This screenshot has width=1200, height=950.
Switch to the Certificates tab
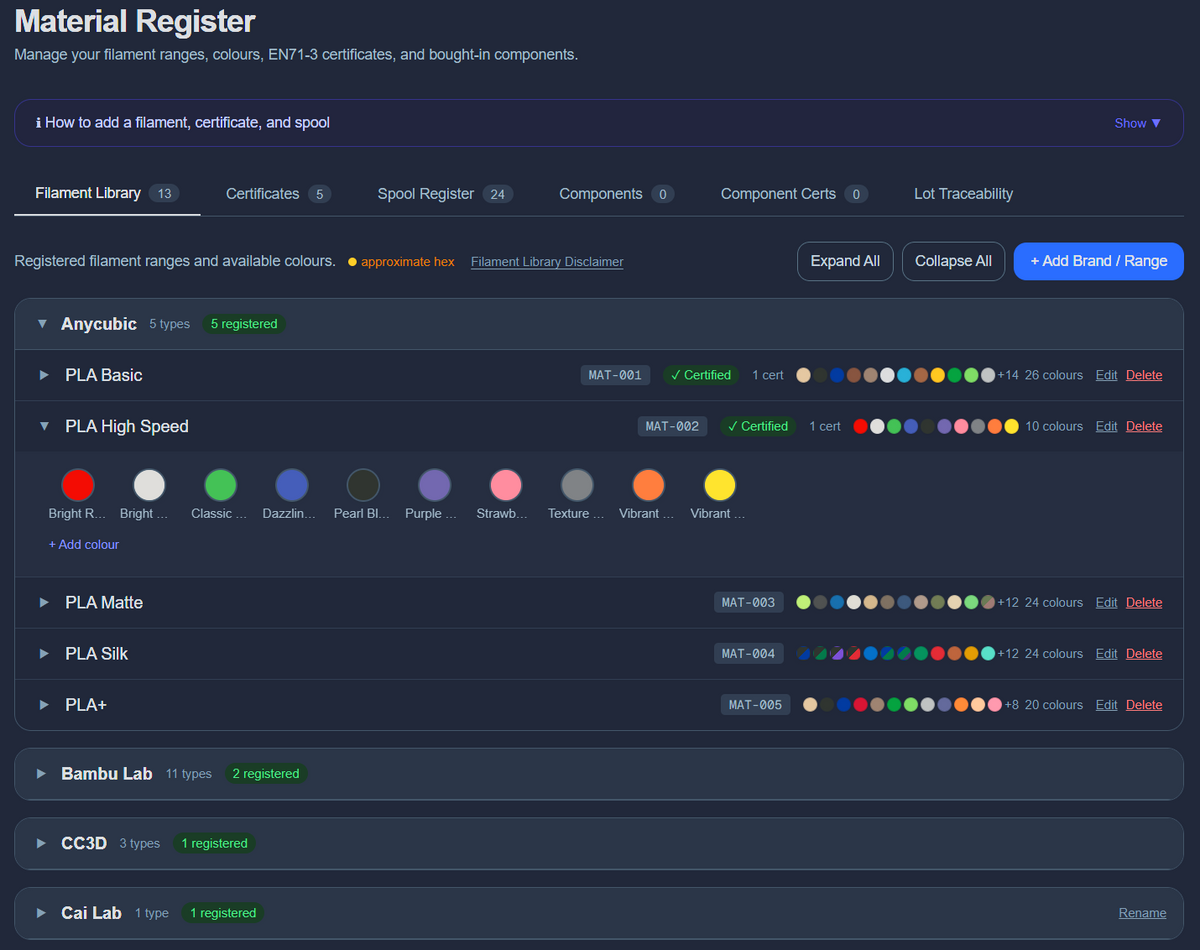point(278,194)
